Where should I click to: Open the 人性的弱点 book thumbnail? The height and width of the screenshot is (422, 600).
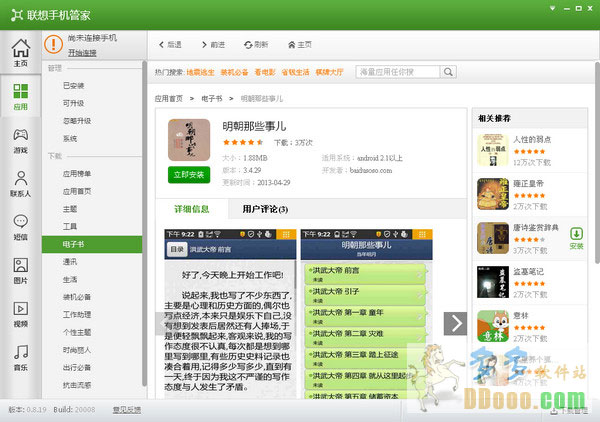click(x=493, y=150)
